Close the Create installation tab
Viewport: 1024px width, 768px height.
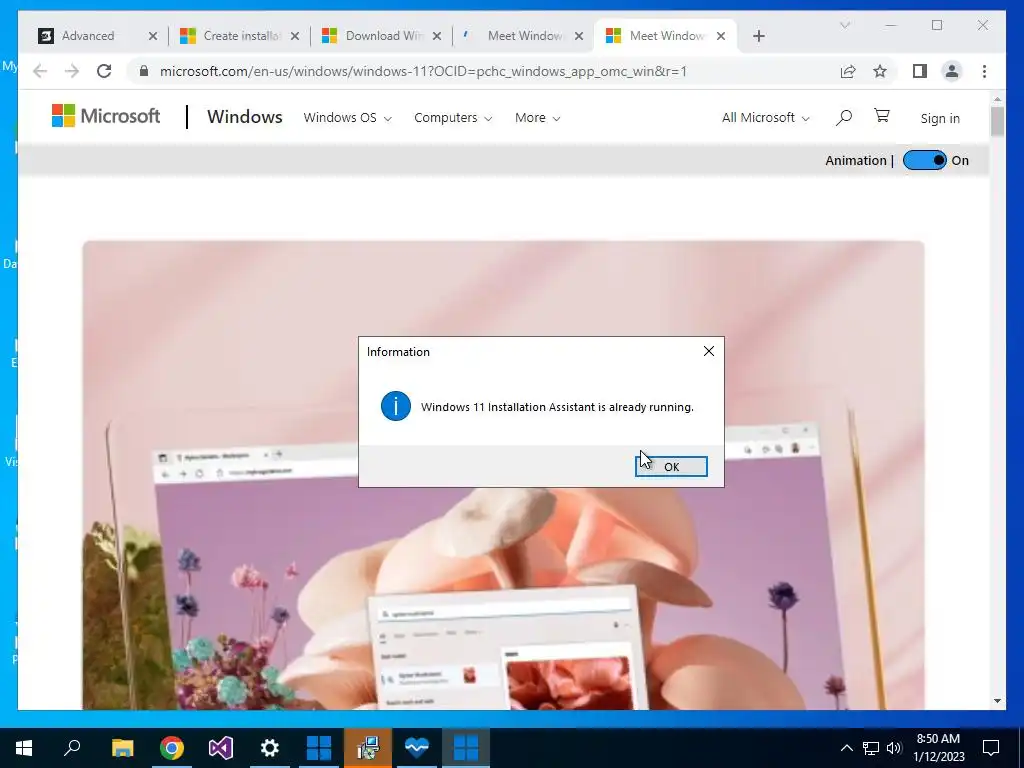point(295,36)
